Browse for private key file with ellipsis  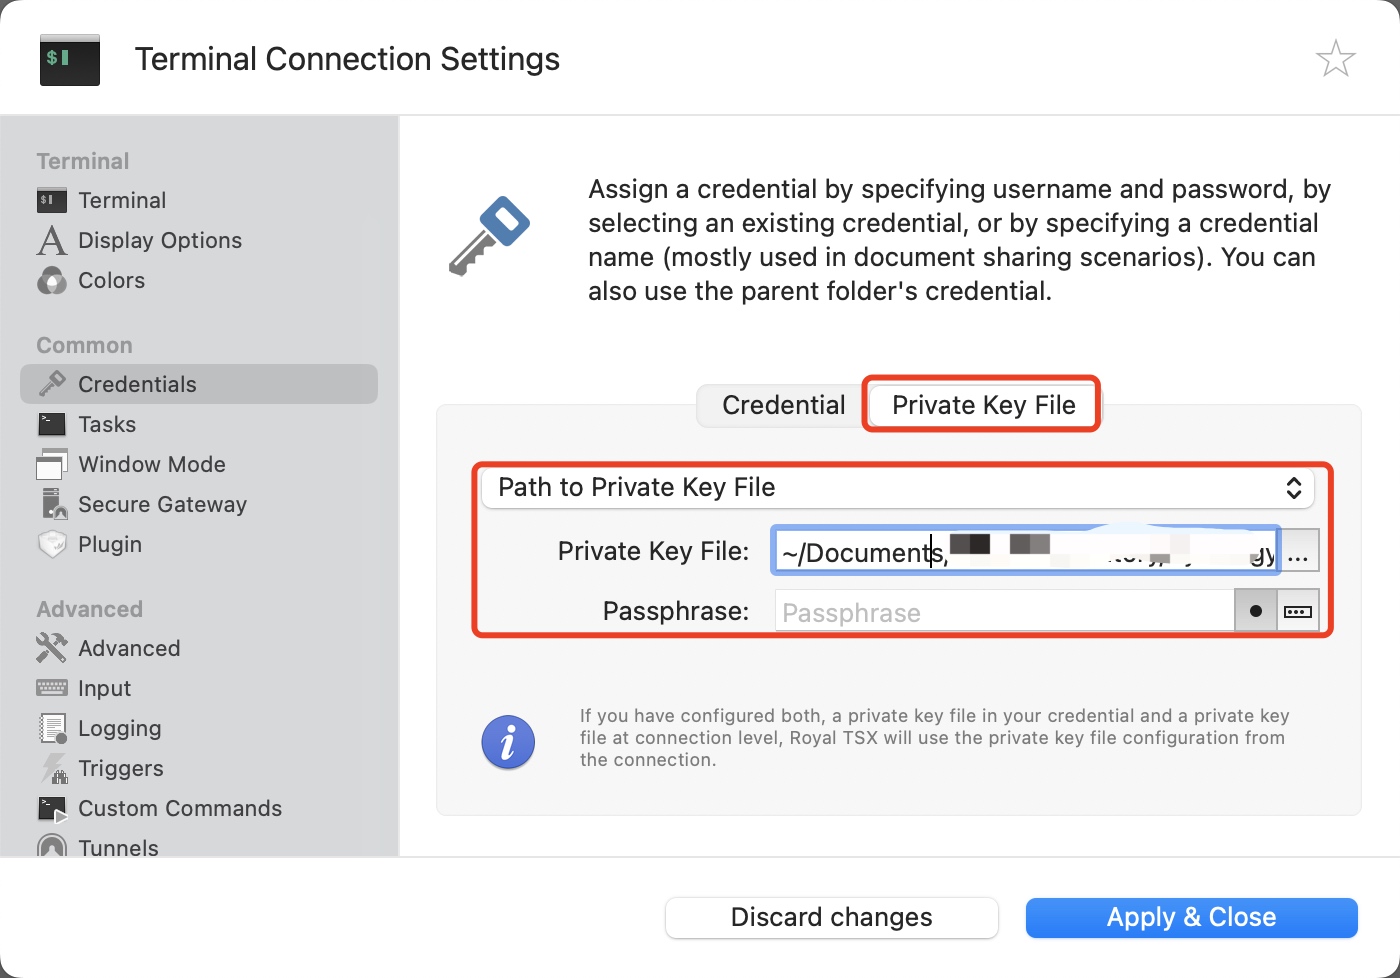[1298, 551]
